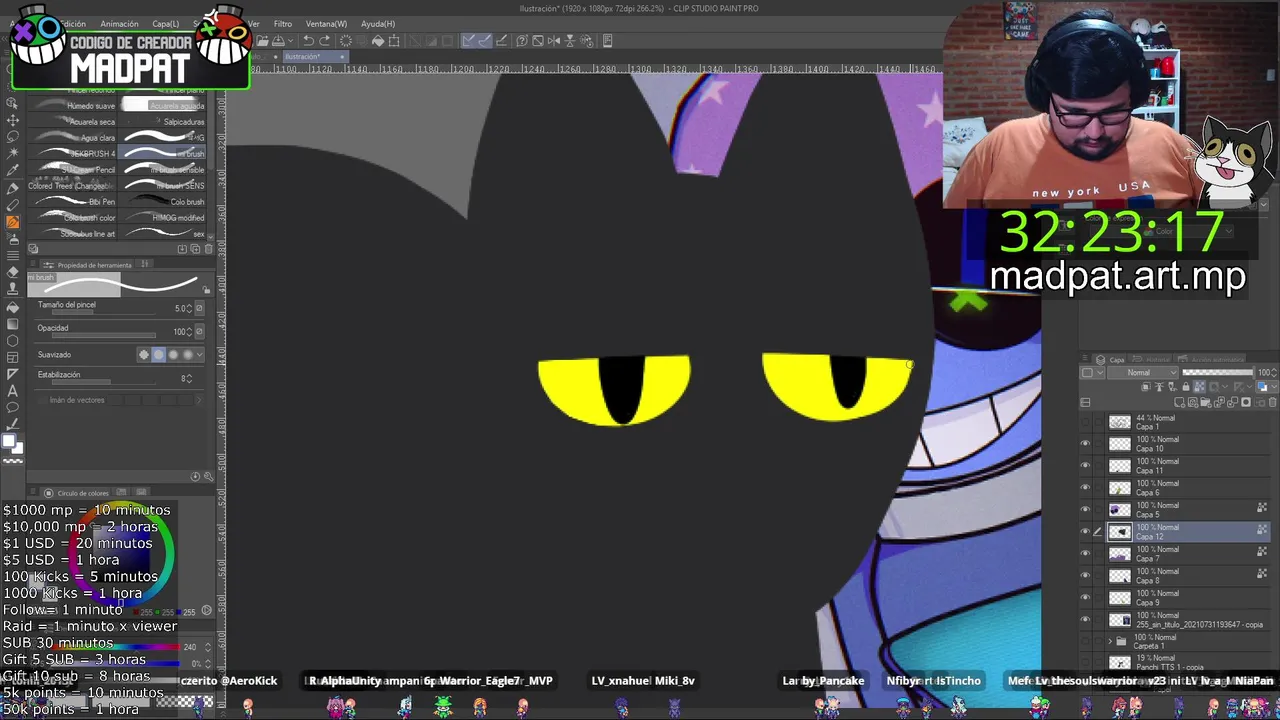The image size is (1280, 720).
Task: Hide the Capa 11 layer
Action: coord(1085,466)
